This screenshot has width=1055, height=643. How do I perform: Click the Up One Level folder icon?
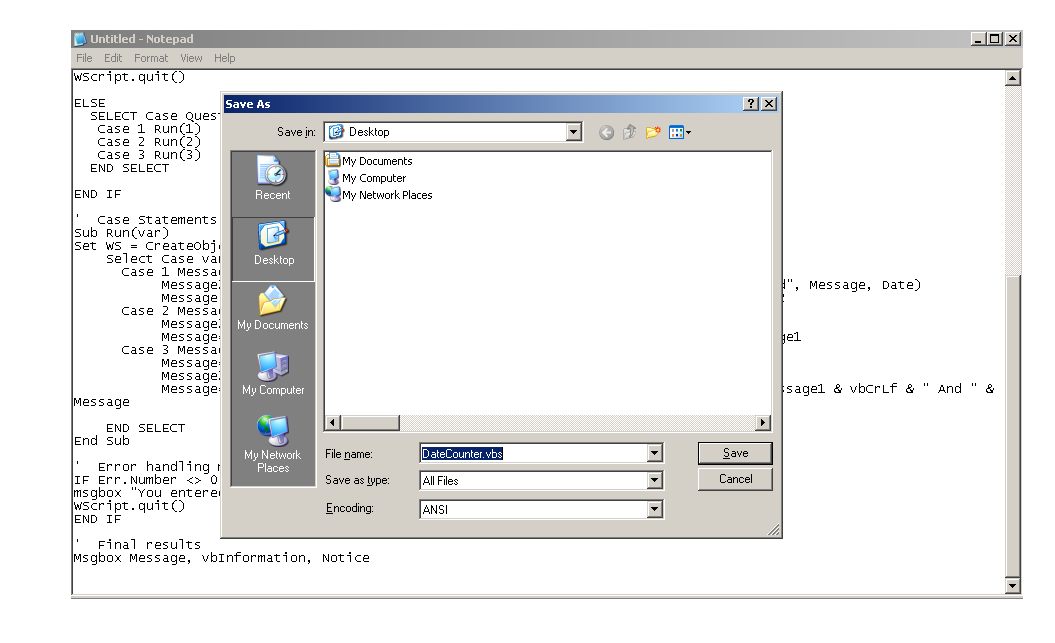tap(629, 131)
